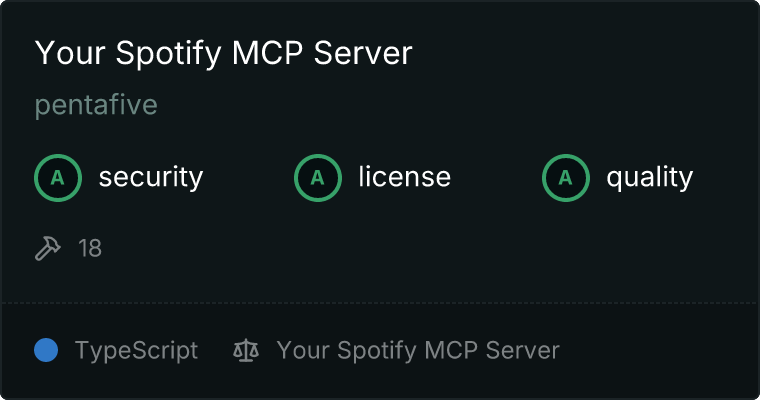Open the pentafive author link
Viewport: 760px width, 400px height.
click(x=96, y=105)
